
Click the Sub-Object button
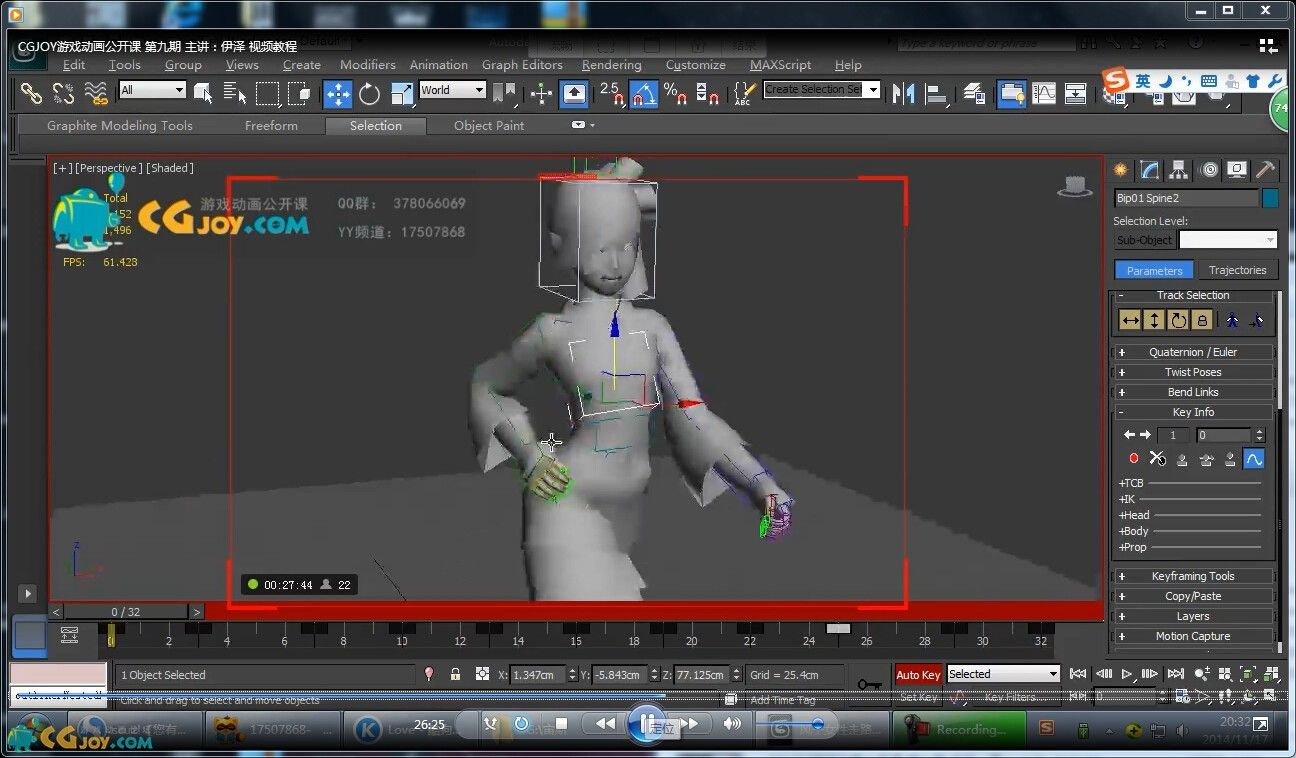(x=1144, y=240)
